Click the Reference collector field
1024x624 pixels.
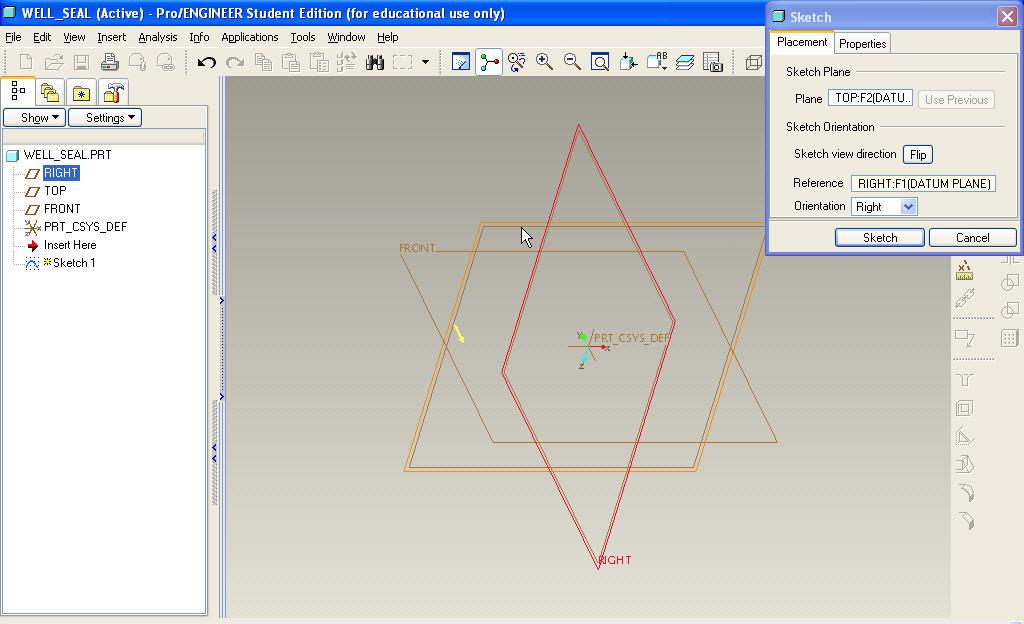coord(923,183)
